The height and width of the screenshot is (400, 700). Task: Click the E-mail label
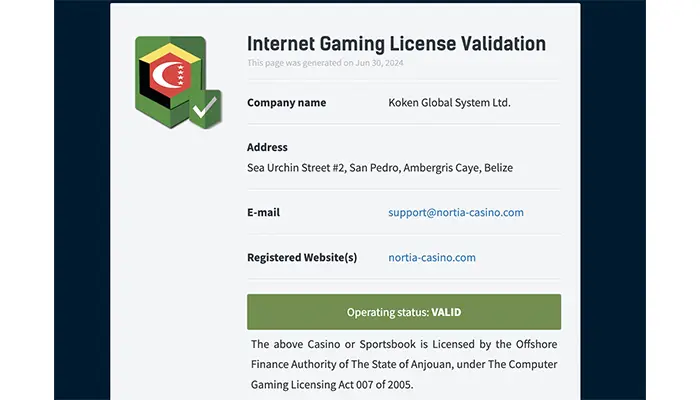[263, 212]
